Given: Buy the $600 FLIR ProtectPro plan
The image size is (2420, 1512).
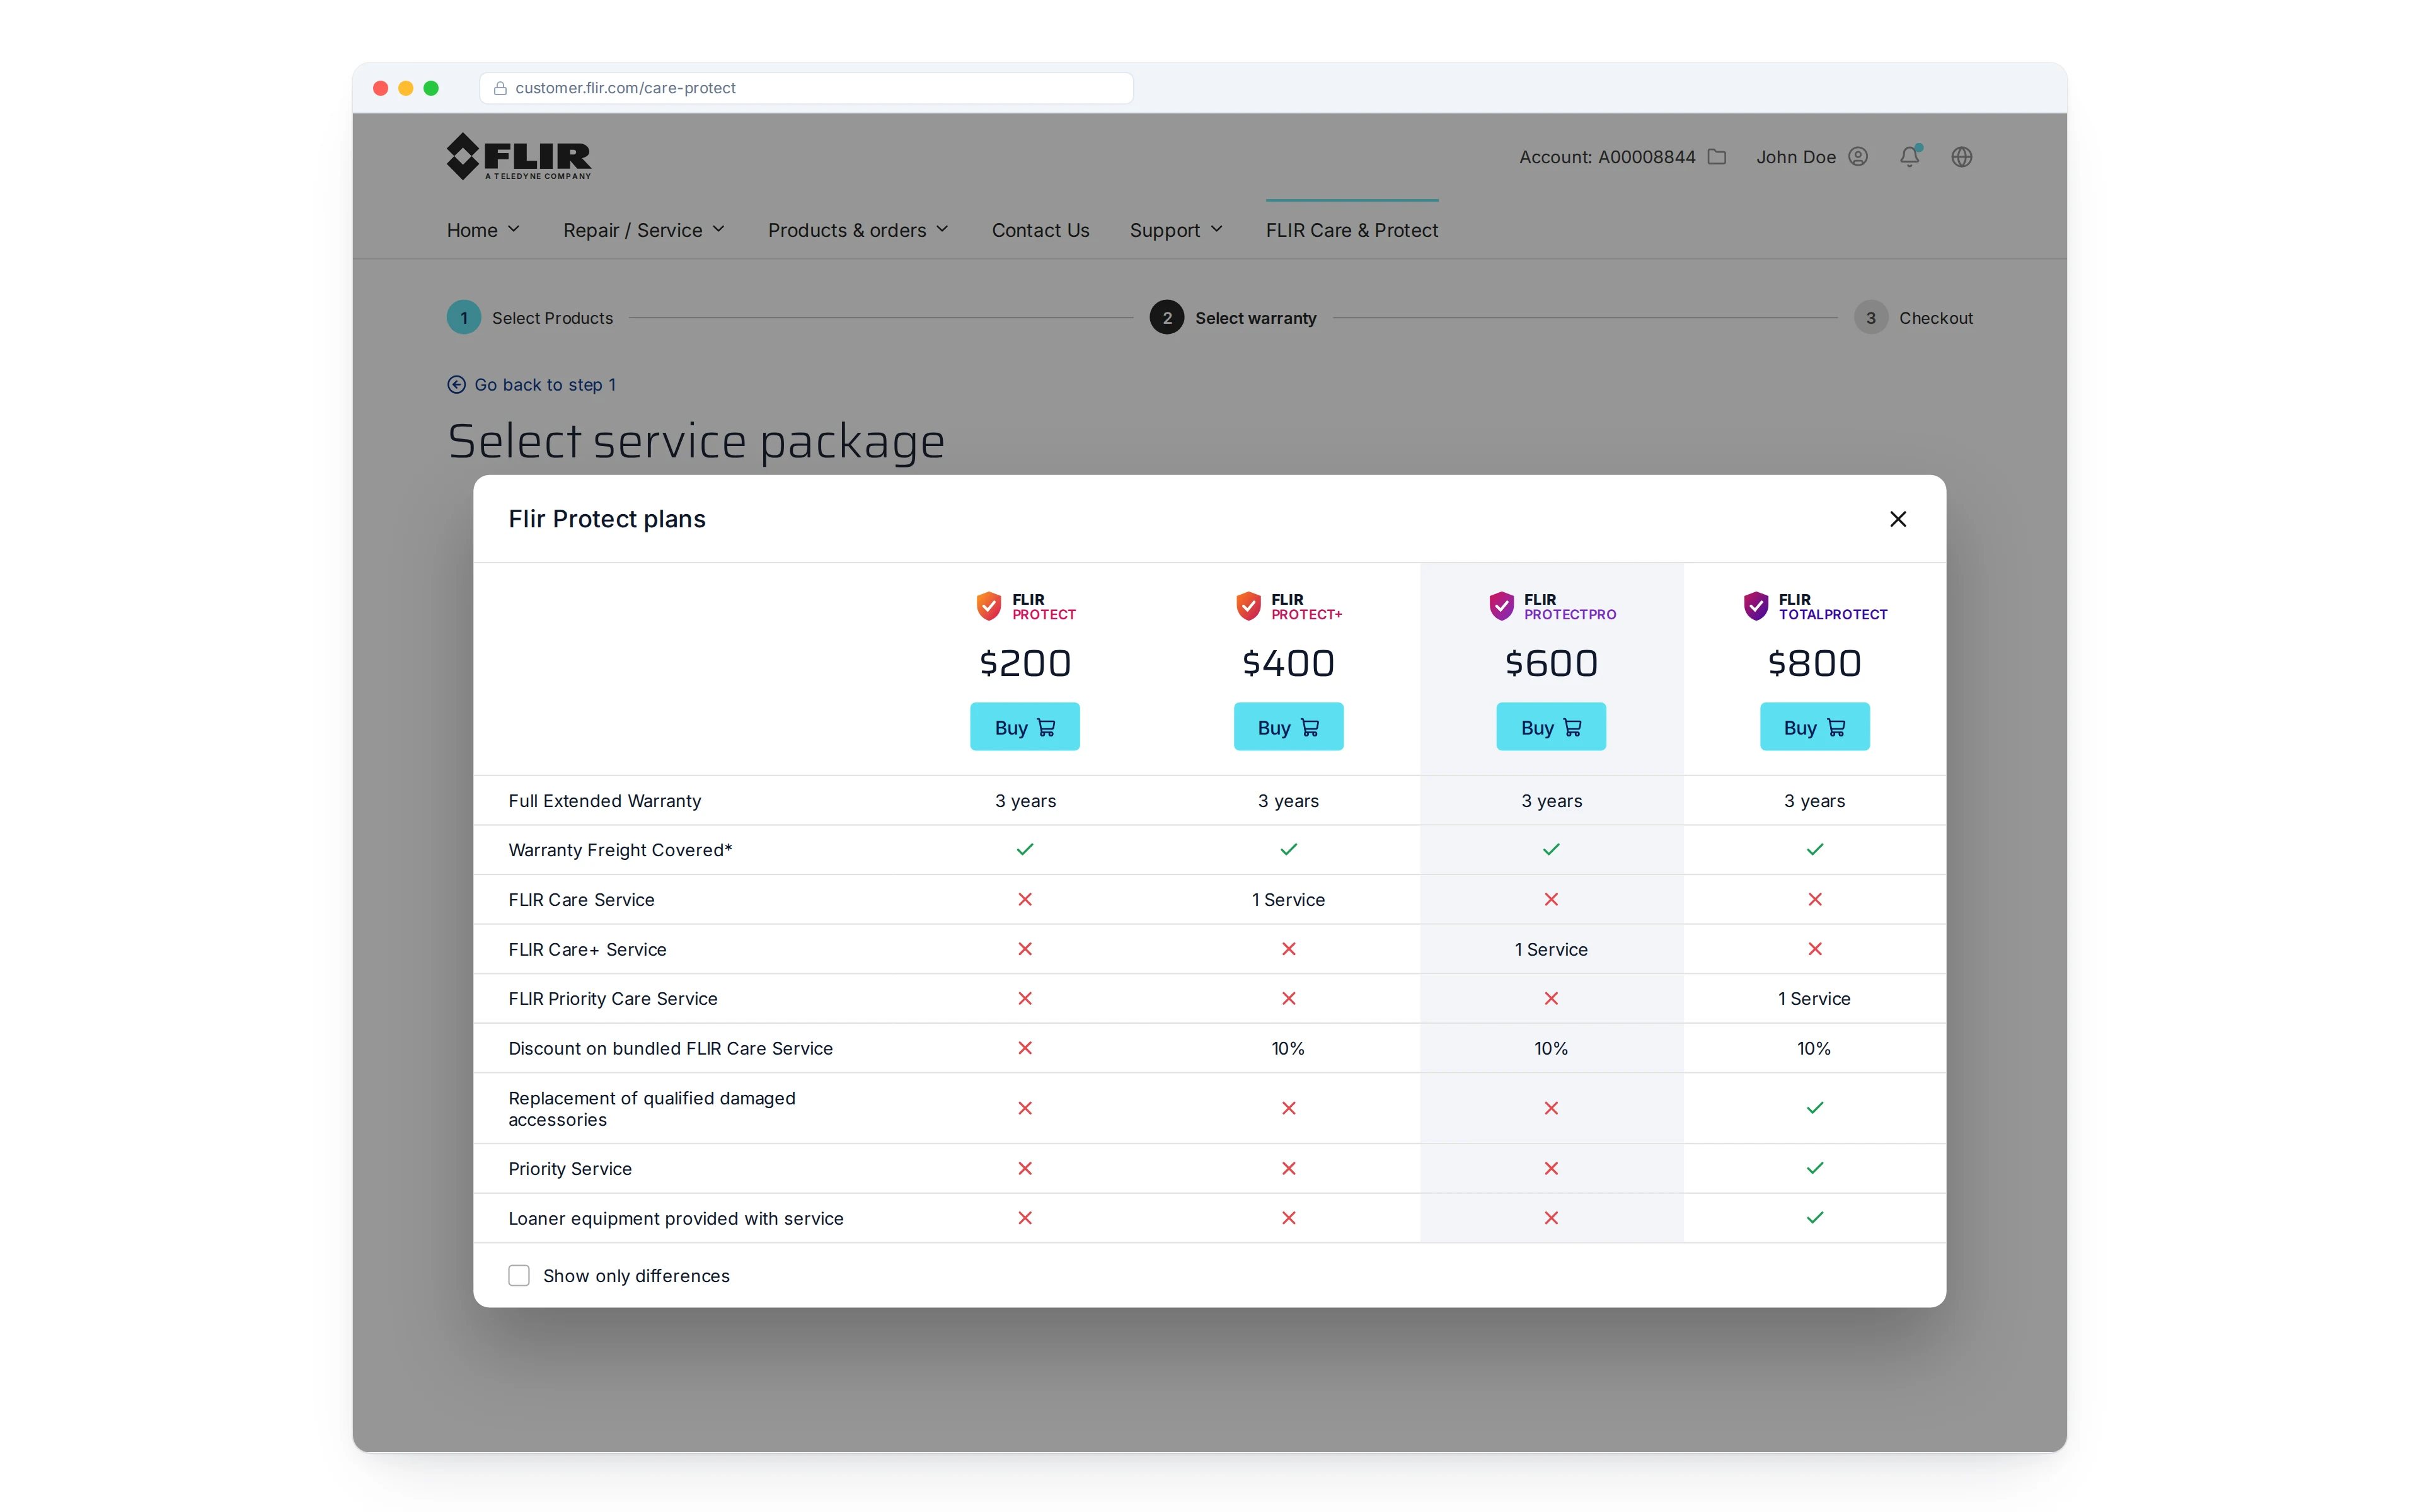Looking at the screenshot, I should [1551, 727].
